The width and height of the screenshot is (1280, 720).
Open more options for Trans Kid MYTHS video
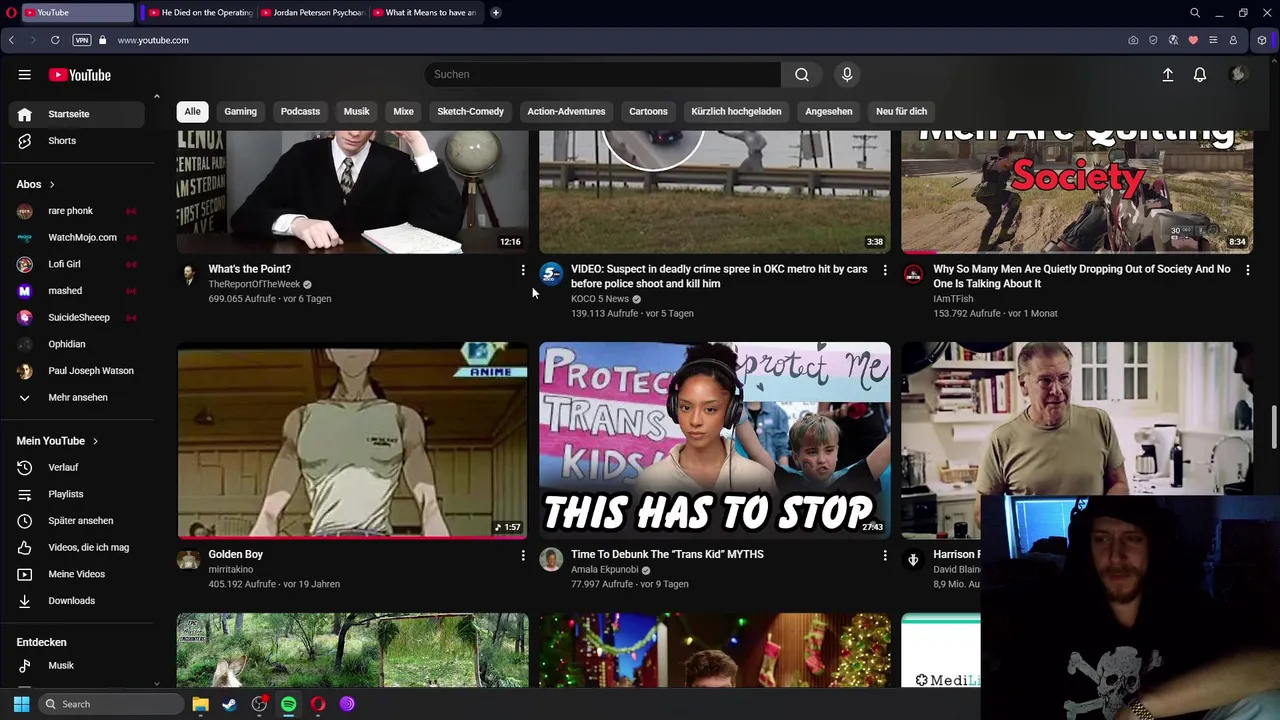(x=885, y=555)
